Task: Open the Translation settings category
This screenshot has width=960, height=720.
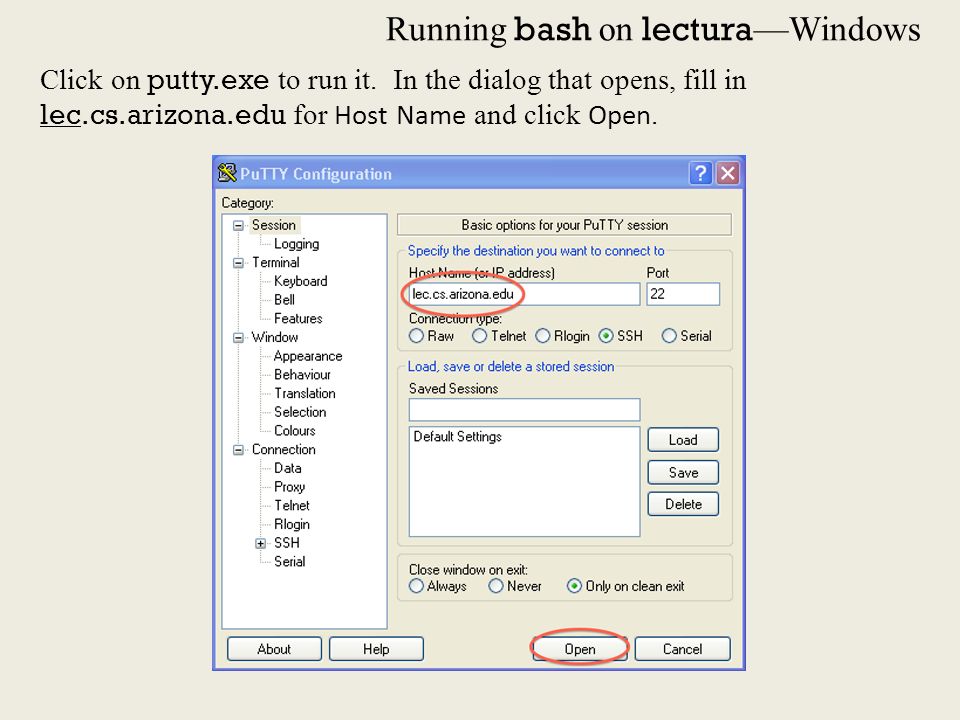Action: [305, 393]
